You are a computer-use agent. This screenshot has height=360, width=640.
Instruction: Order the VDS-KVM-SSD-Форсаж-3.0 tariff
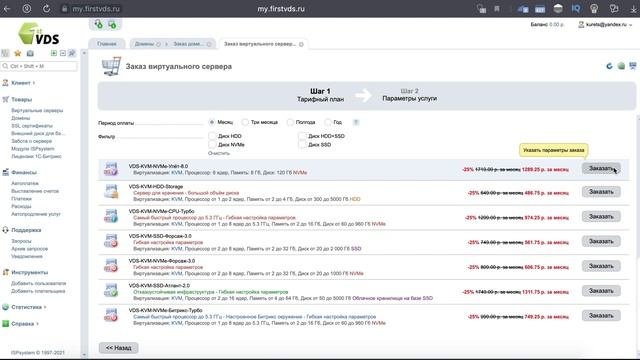click(x=601, y=241)
